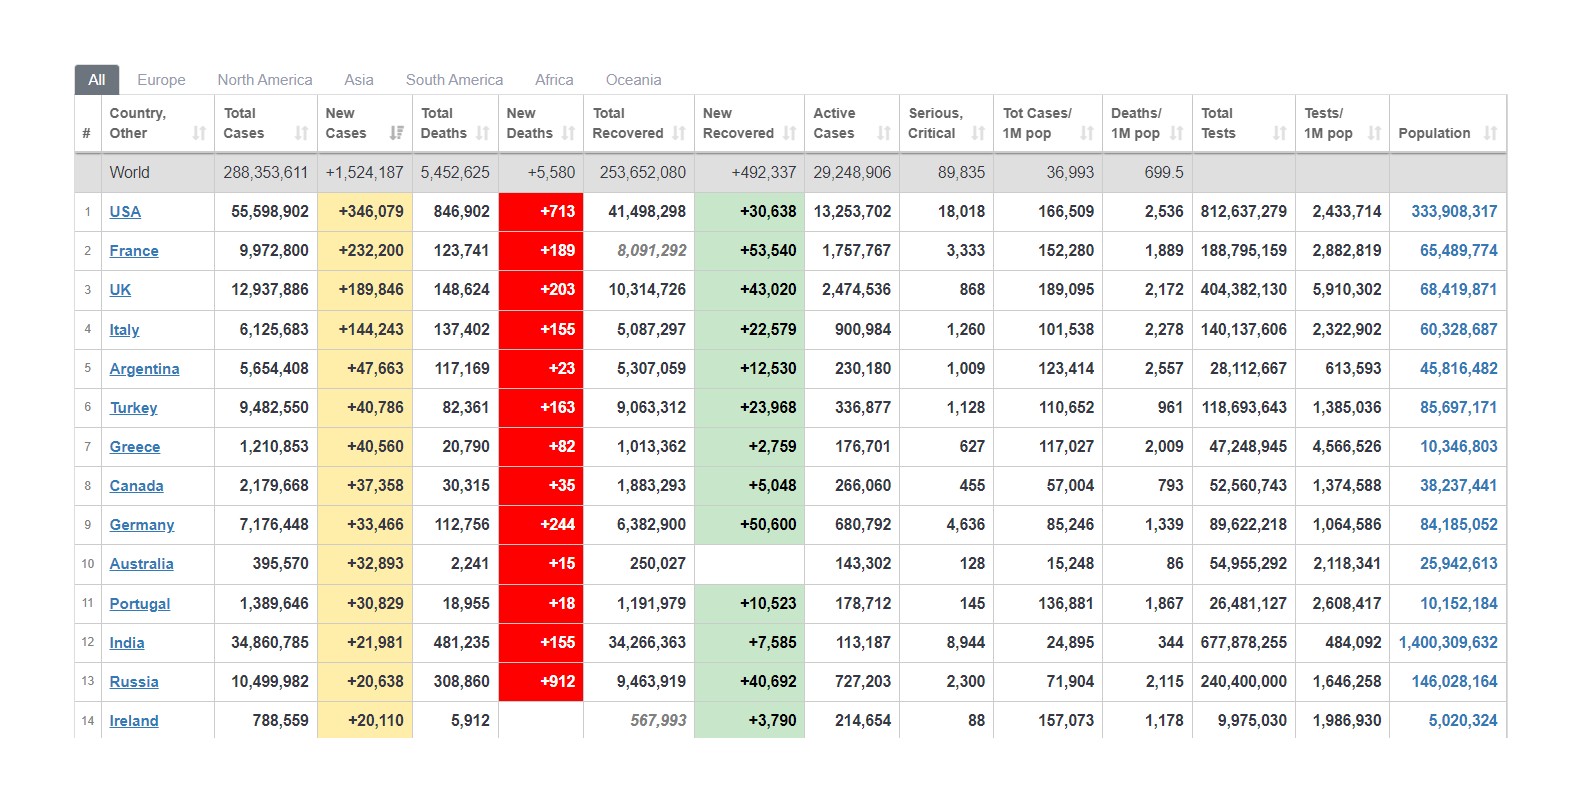Open Portugal population link 10,152,184
The width and height of the screenshot is (1574, 788).
tap(1459, 604)
